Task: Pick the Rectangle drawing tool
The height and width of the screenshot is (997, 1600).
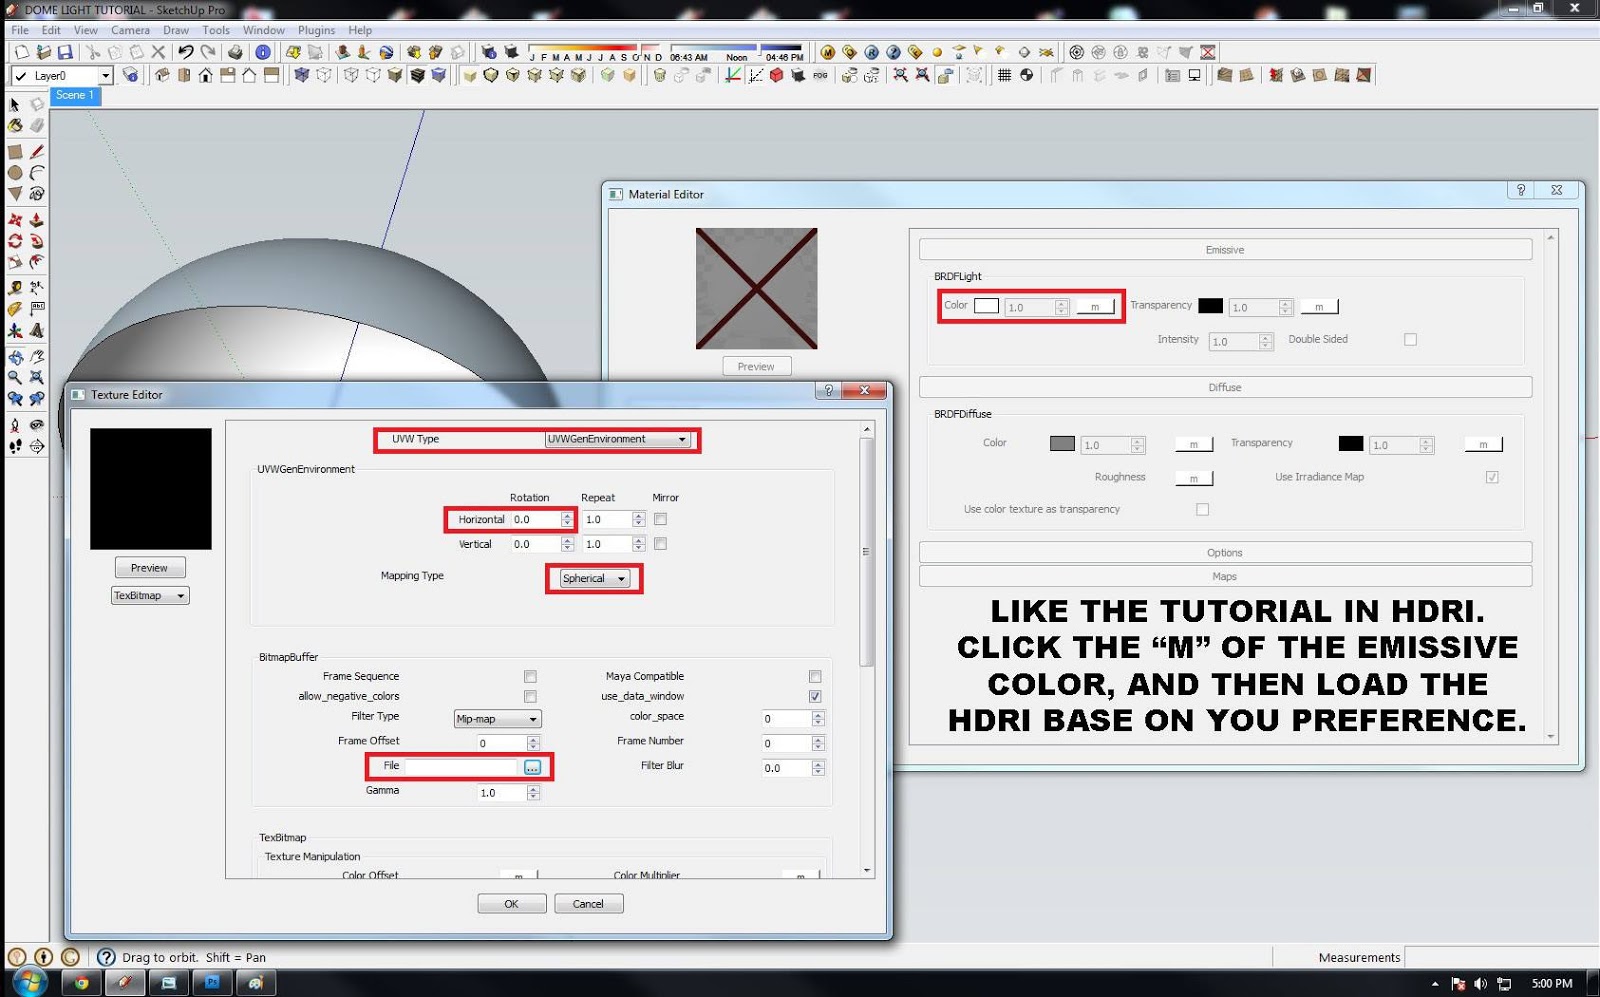Action: click(x=15, y=152)
